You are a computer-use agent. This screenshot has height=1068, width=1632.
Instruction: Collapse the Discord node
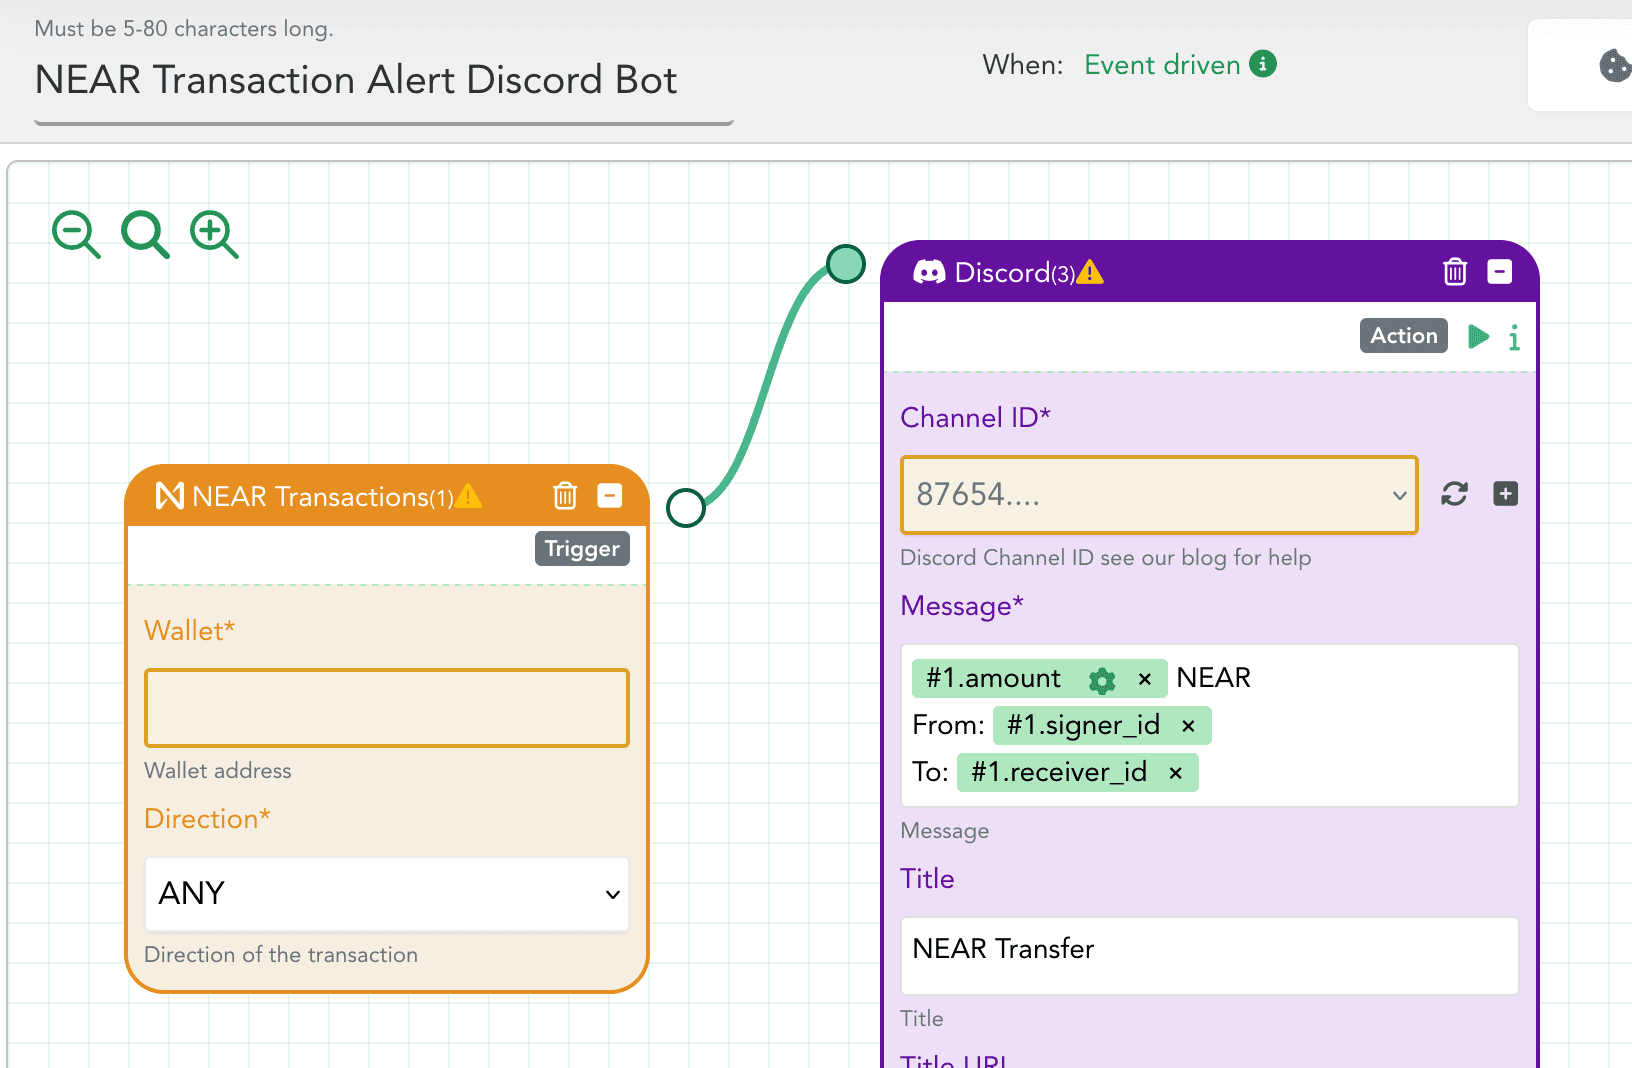tap(1500, 271)
